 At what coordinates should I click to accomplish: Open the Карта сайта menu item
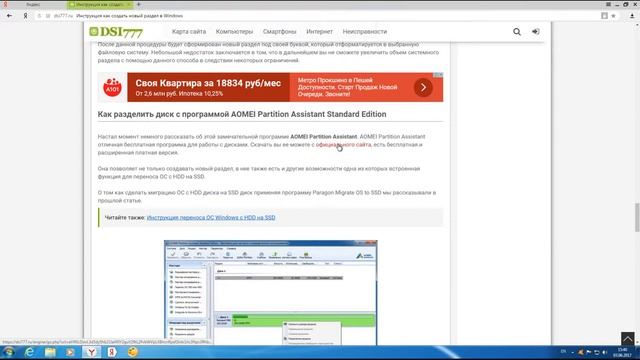pyautogui.click(x=189, y=31)
